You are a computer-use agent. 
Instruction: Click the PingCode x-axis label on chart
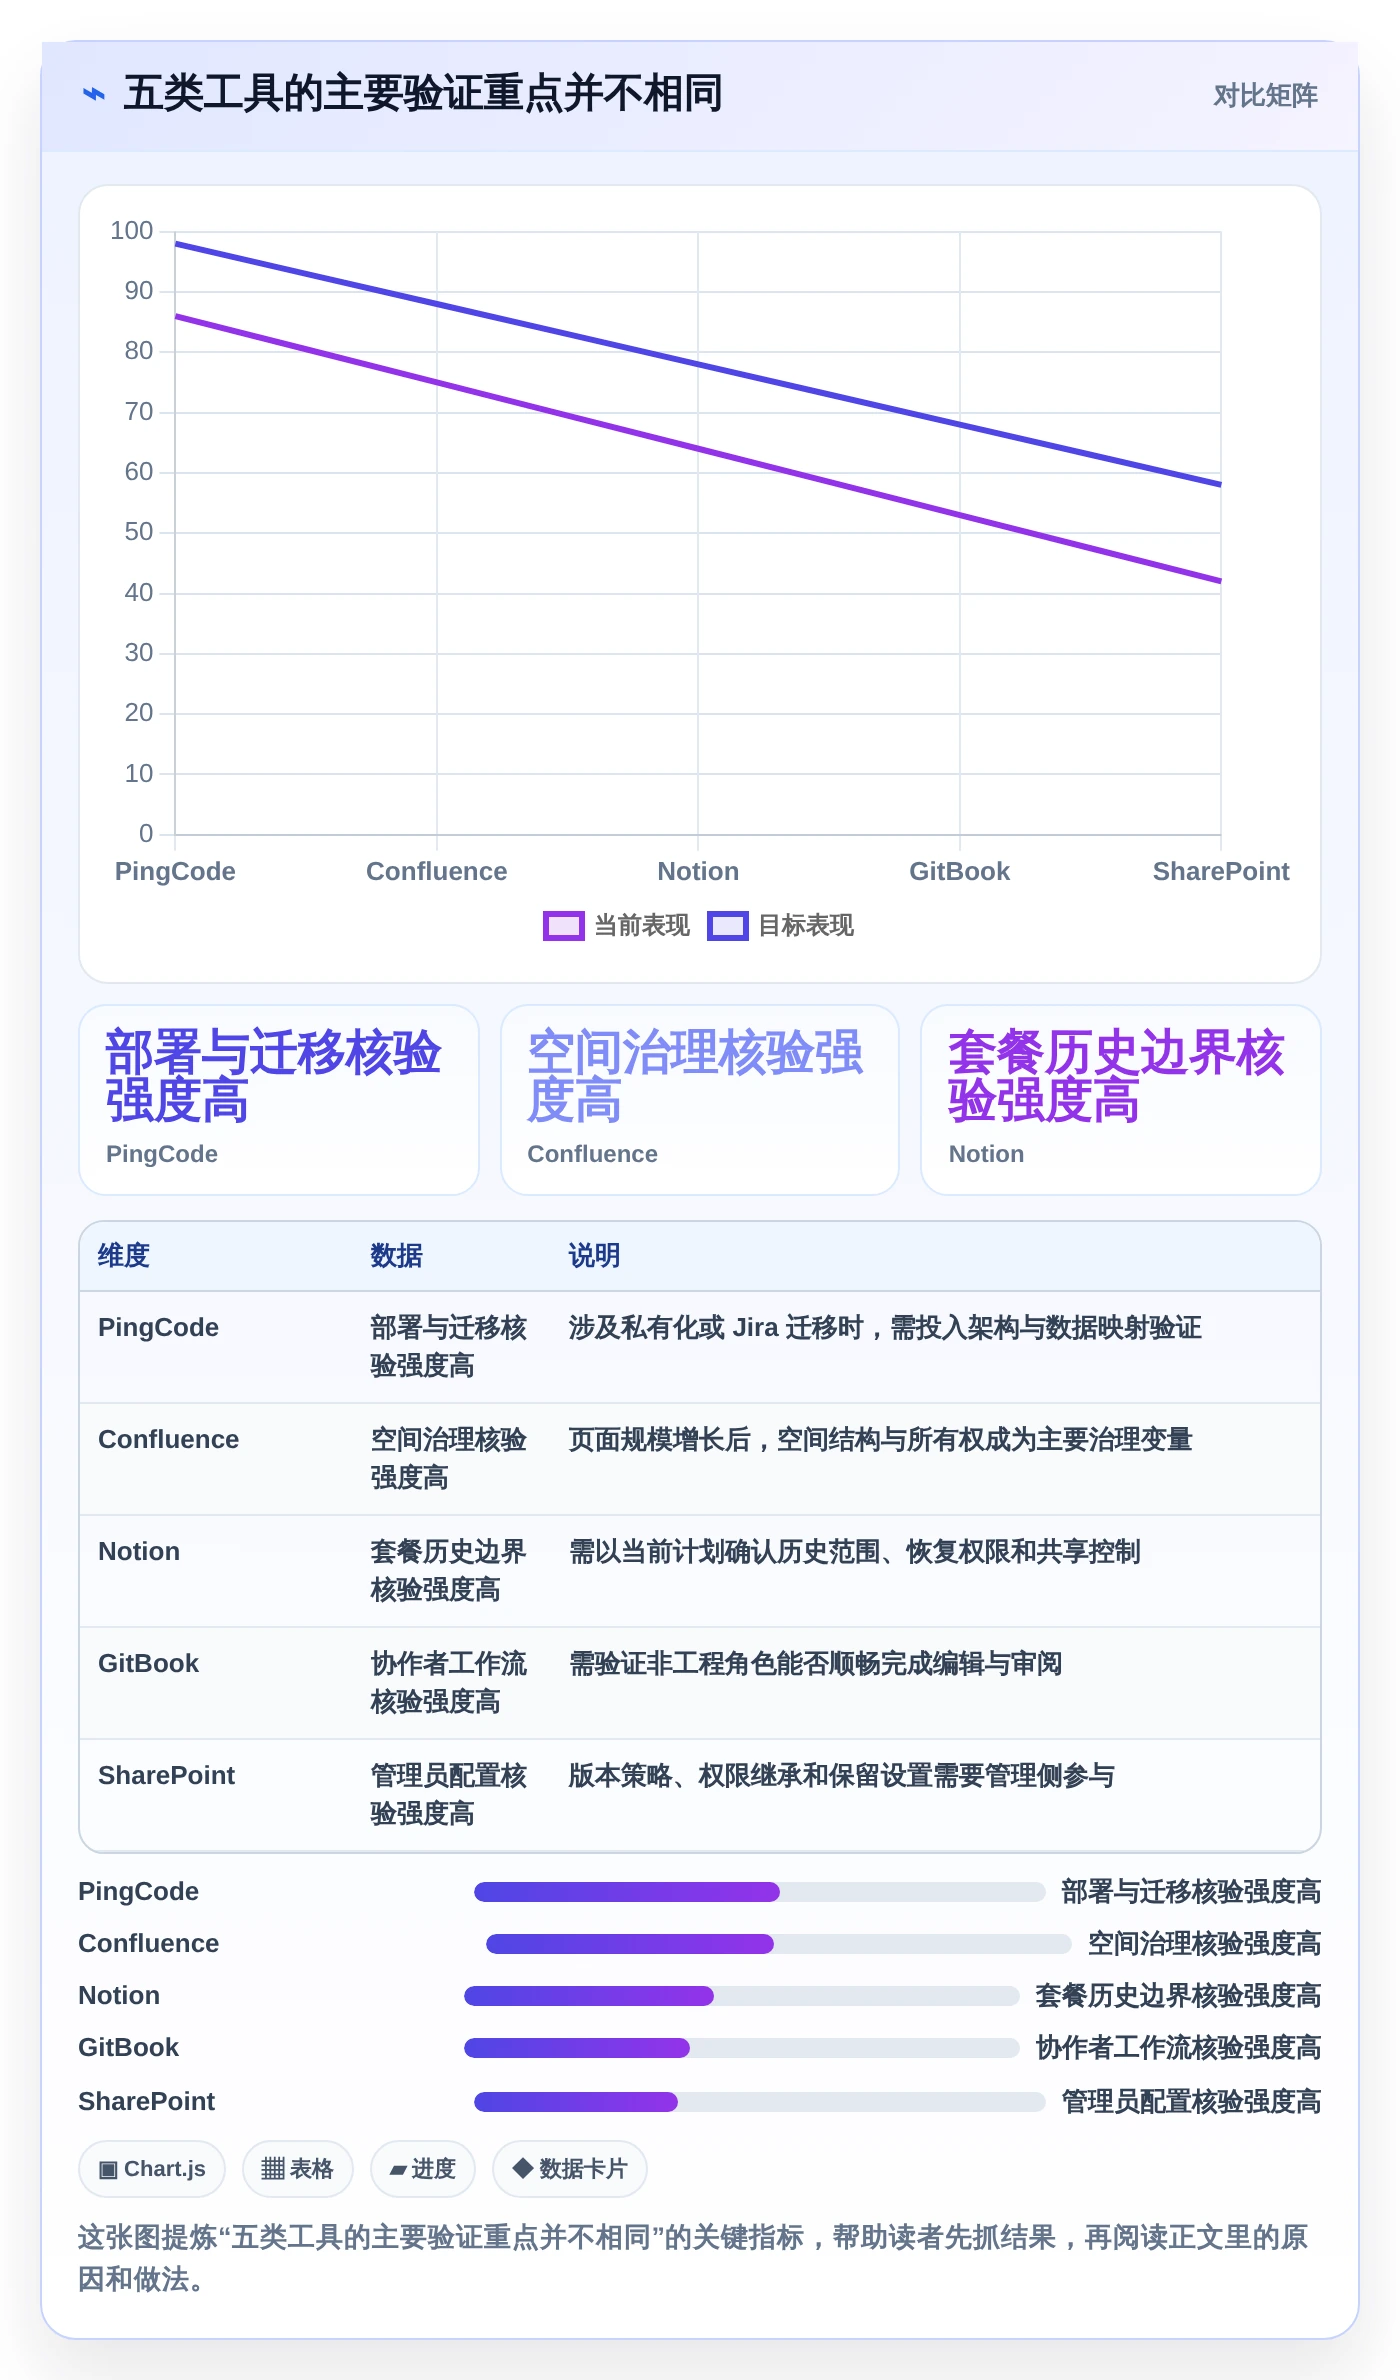tap(175, 871)
